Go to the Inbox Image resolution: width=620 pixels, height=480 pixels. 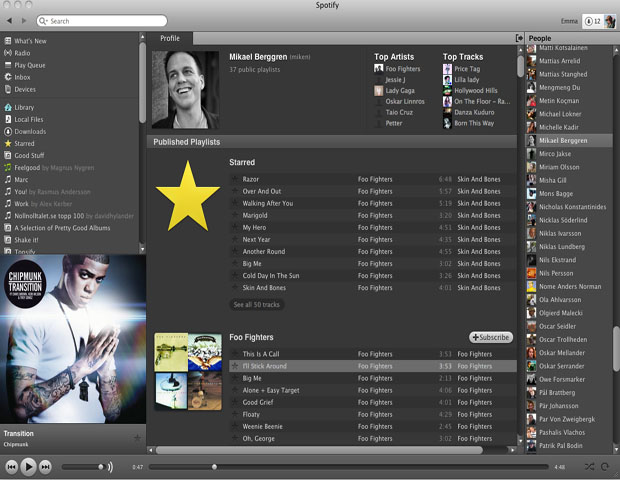pyautogui.click(x=22, y=77)
